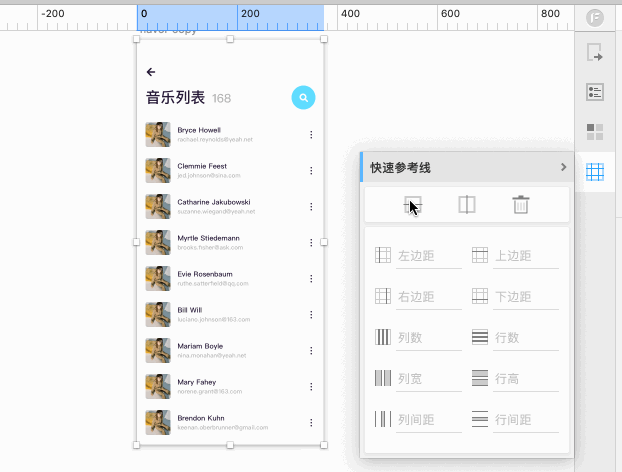
Task: Focus the 列宽 input field
Action: pos(429,379)
